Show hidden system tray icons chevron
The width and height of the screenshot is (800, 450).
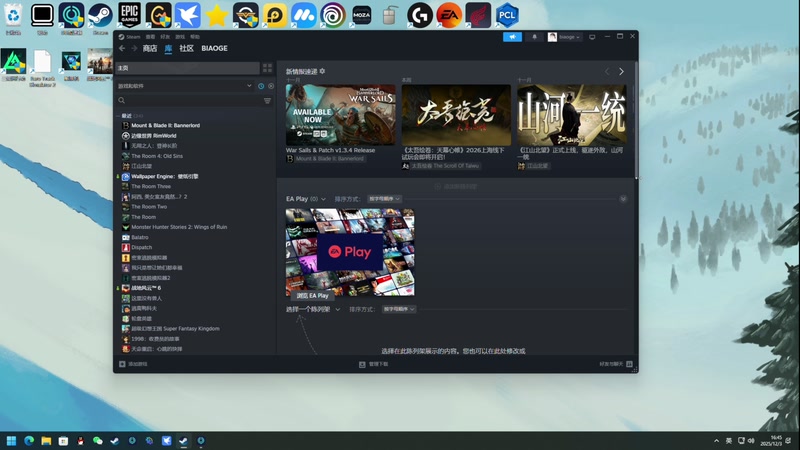coord(716,441)
